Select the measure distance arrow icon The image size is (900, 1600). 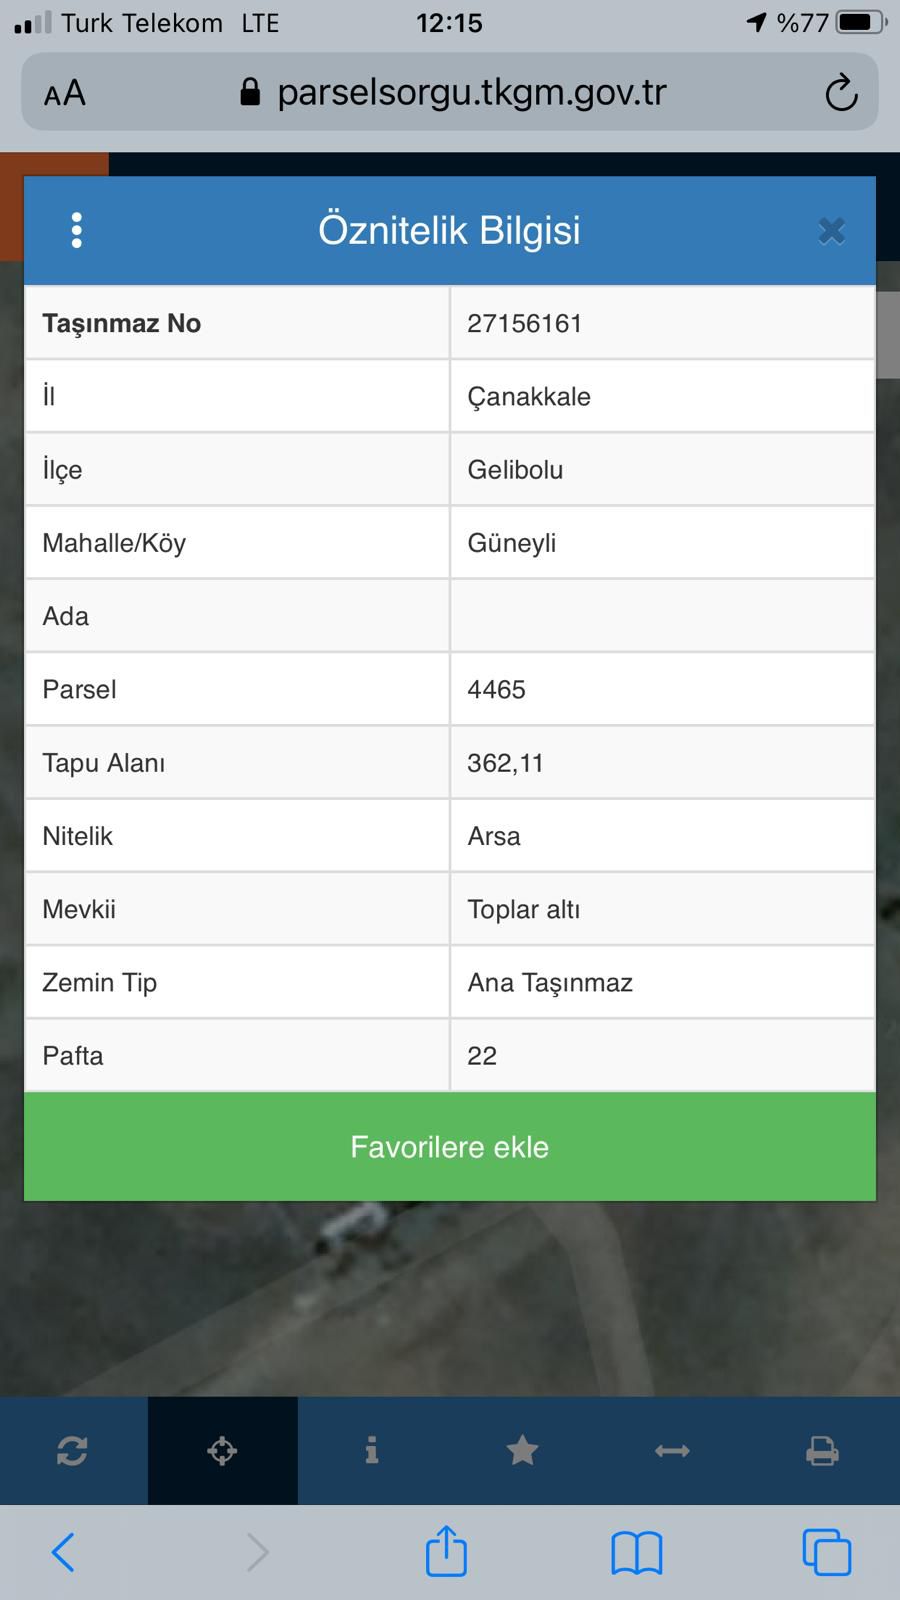(x=672, y=1450)
